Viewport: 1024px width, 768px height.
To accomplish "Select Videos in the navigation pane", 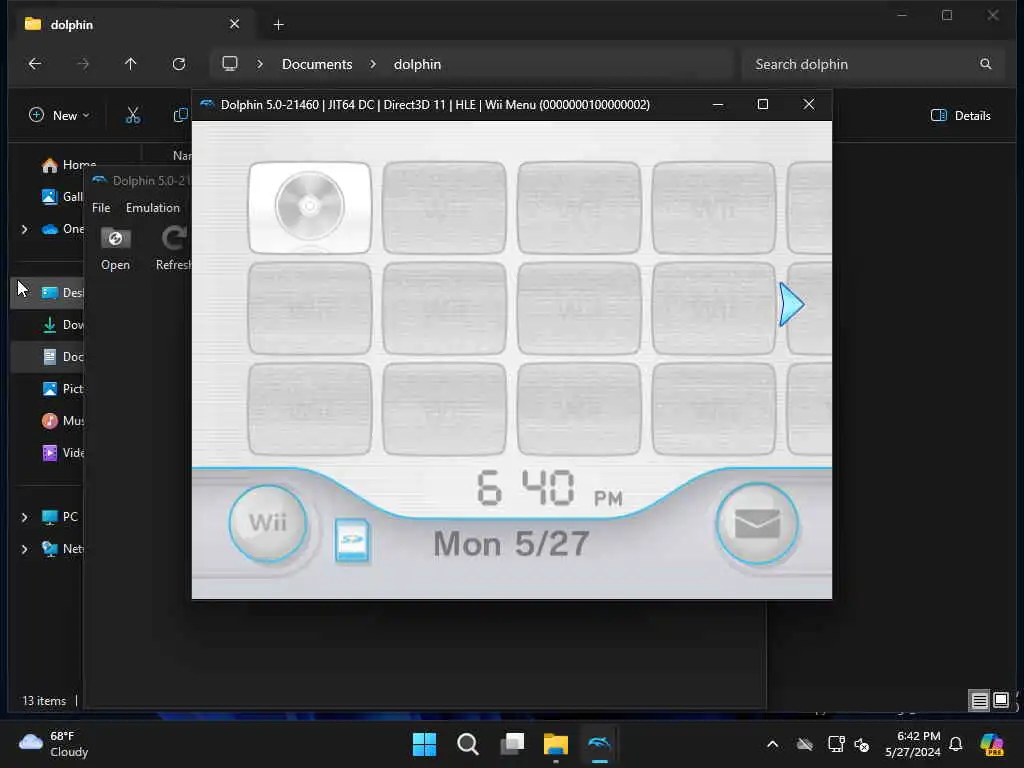I will click(x=62, y=453).
